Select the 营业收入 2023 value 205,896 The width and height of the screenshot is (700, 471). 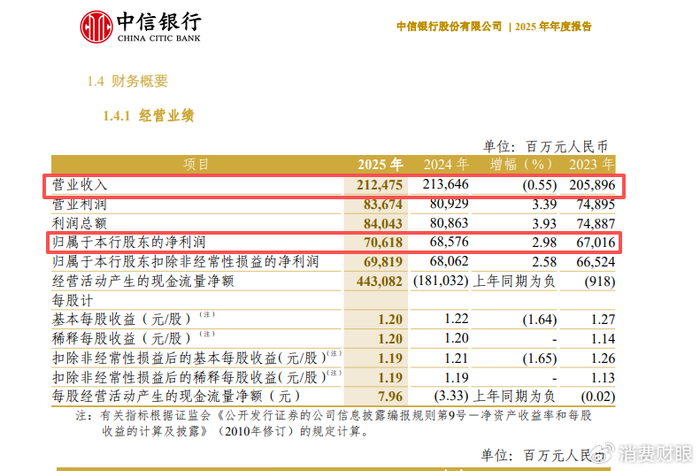click(592, 185)
